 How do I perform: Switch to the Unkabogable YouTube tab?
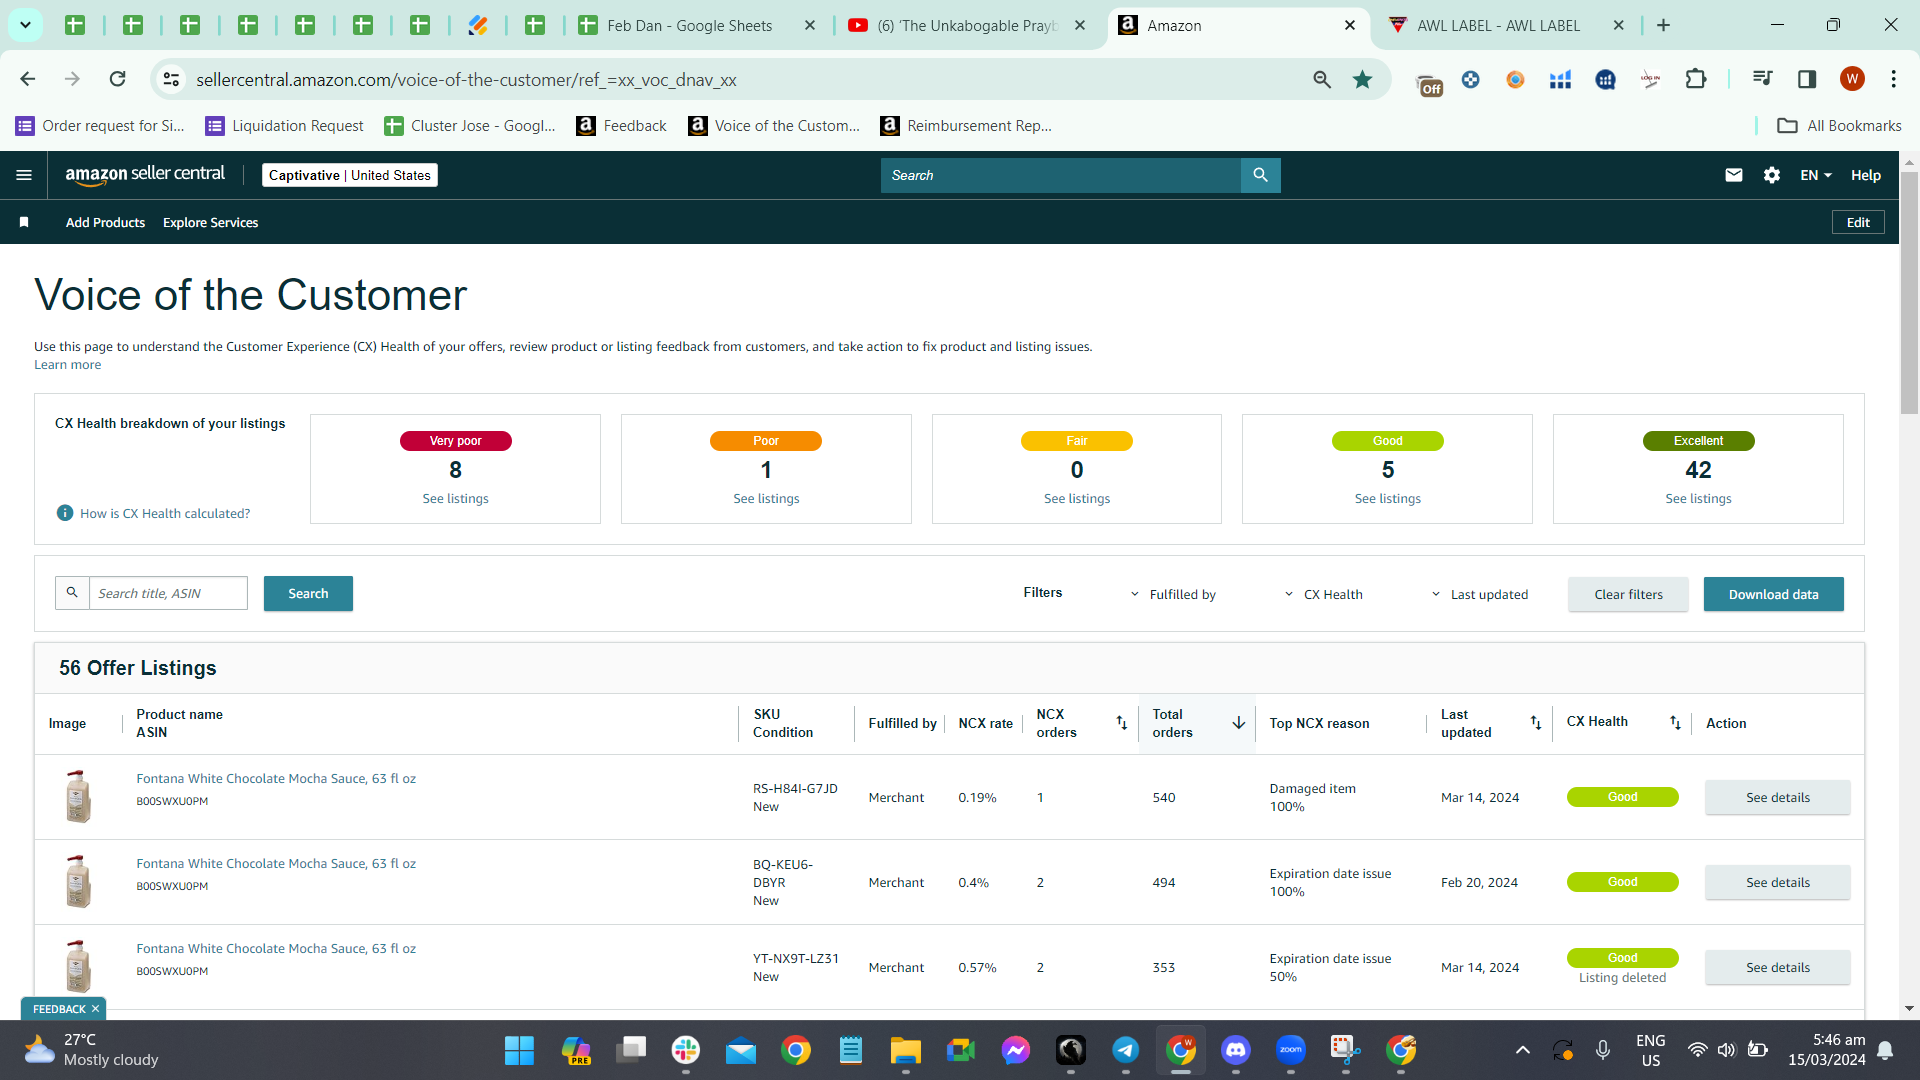coord(967,26)
